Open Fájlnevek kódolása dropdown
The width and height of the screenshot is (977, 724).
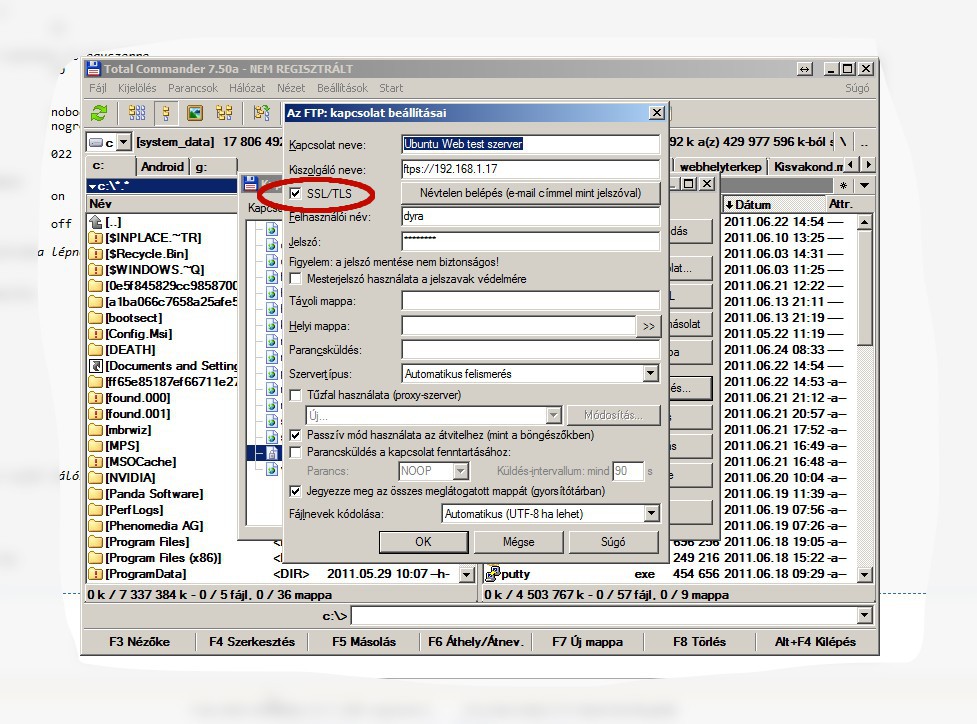tap(651, 513)
